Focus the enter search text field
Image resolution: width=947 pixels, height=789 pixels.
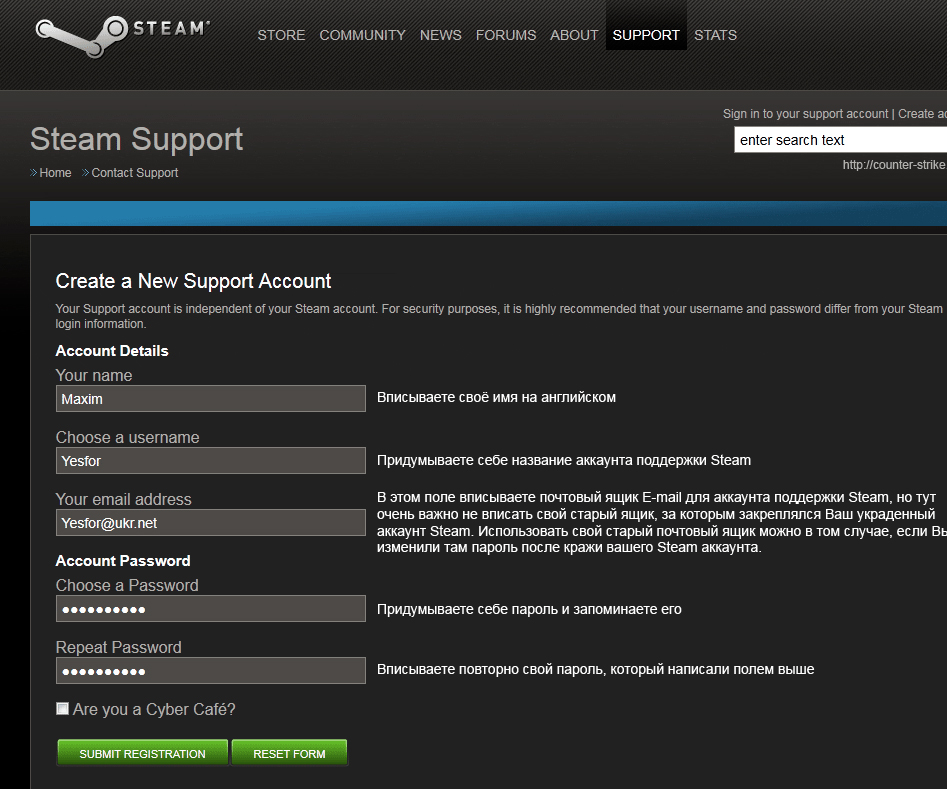pos(840,140)
